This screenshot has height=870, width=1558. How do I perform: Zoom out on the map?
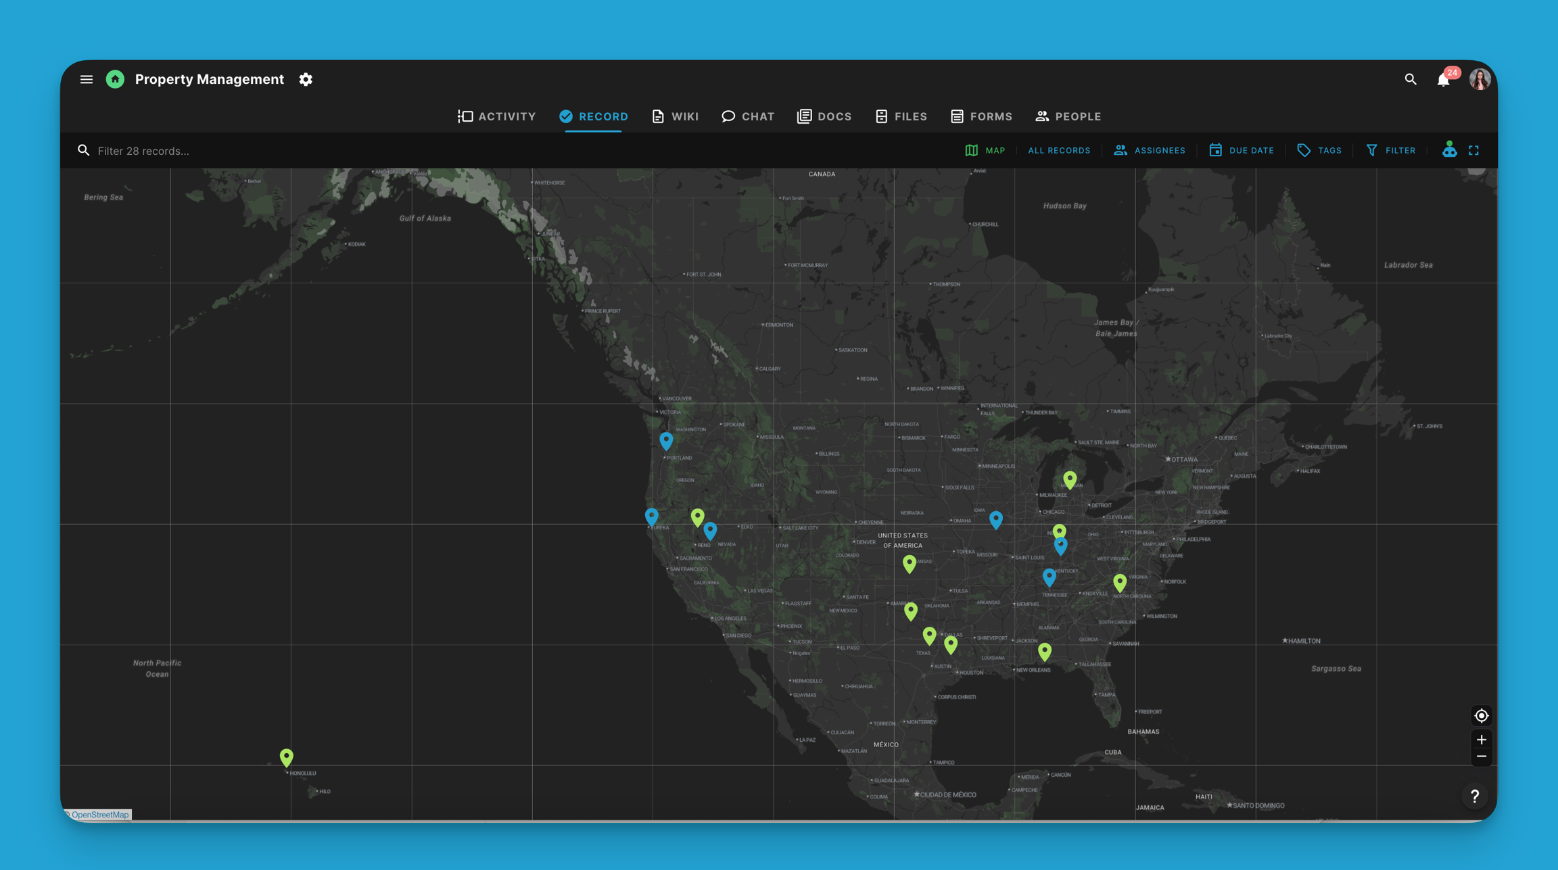tap(1481, 757)
